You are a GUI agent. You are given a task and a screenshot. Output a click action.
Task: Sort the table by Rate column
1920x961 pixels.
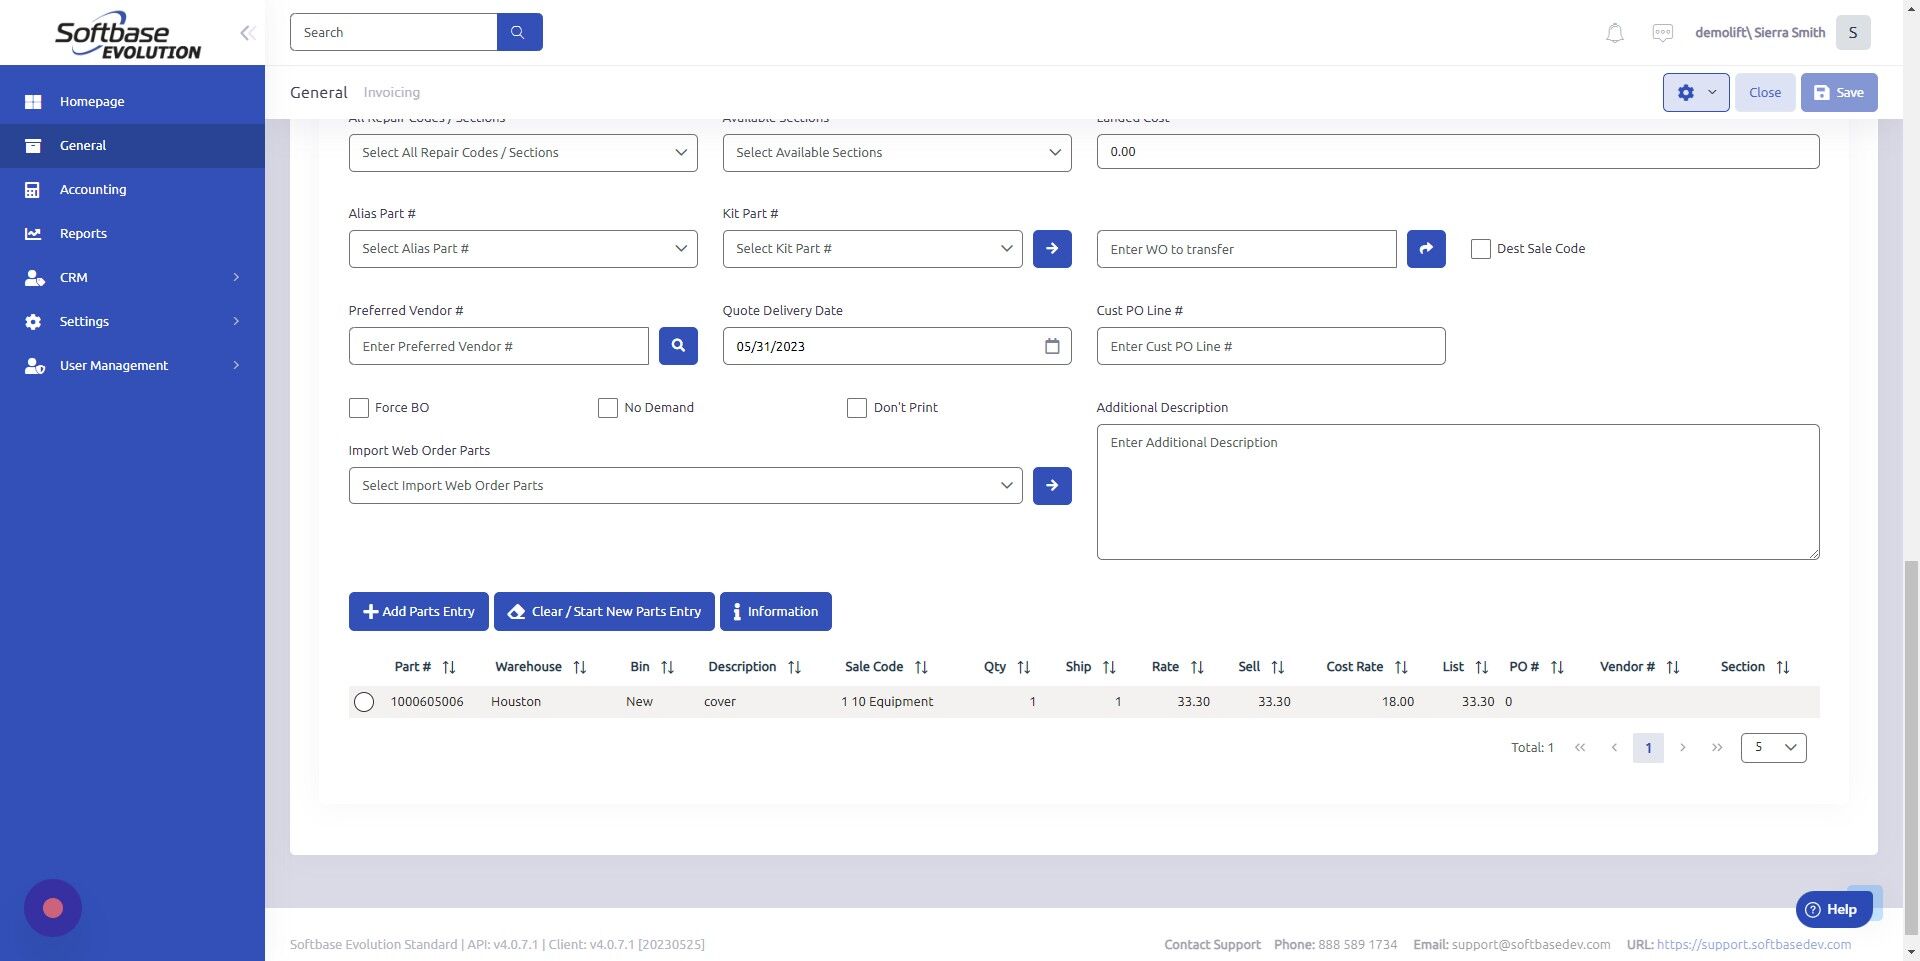(1198, 667)
